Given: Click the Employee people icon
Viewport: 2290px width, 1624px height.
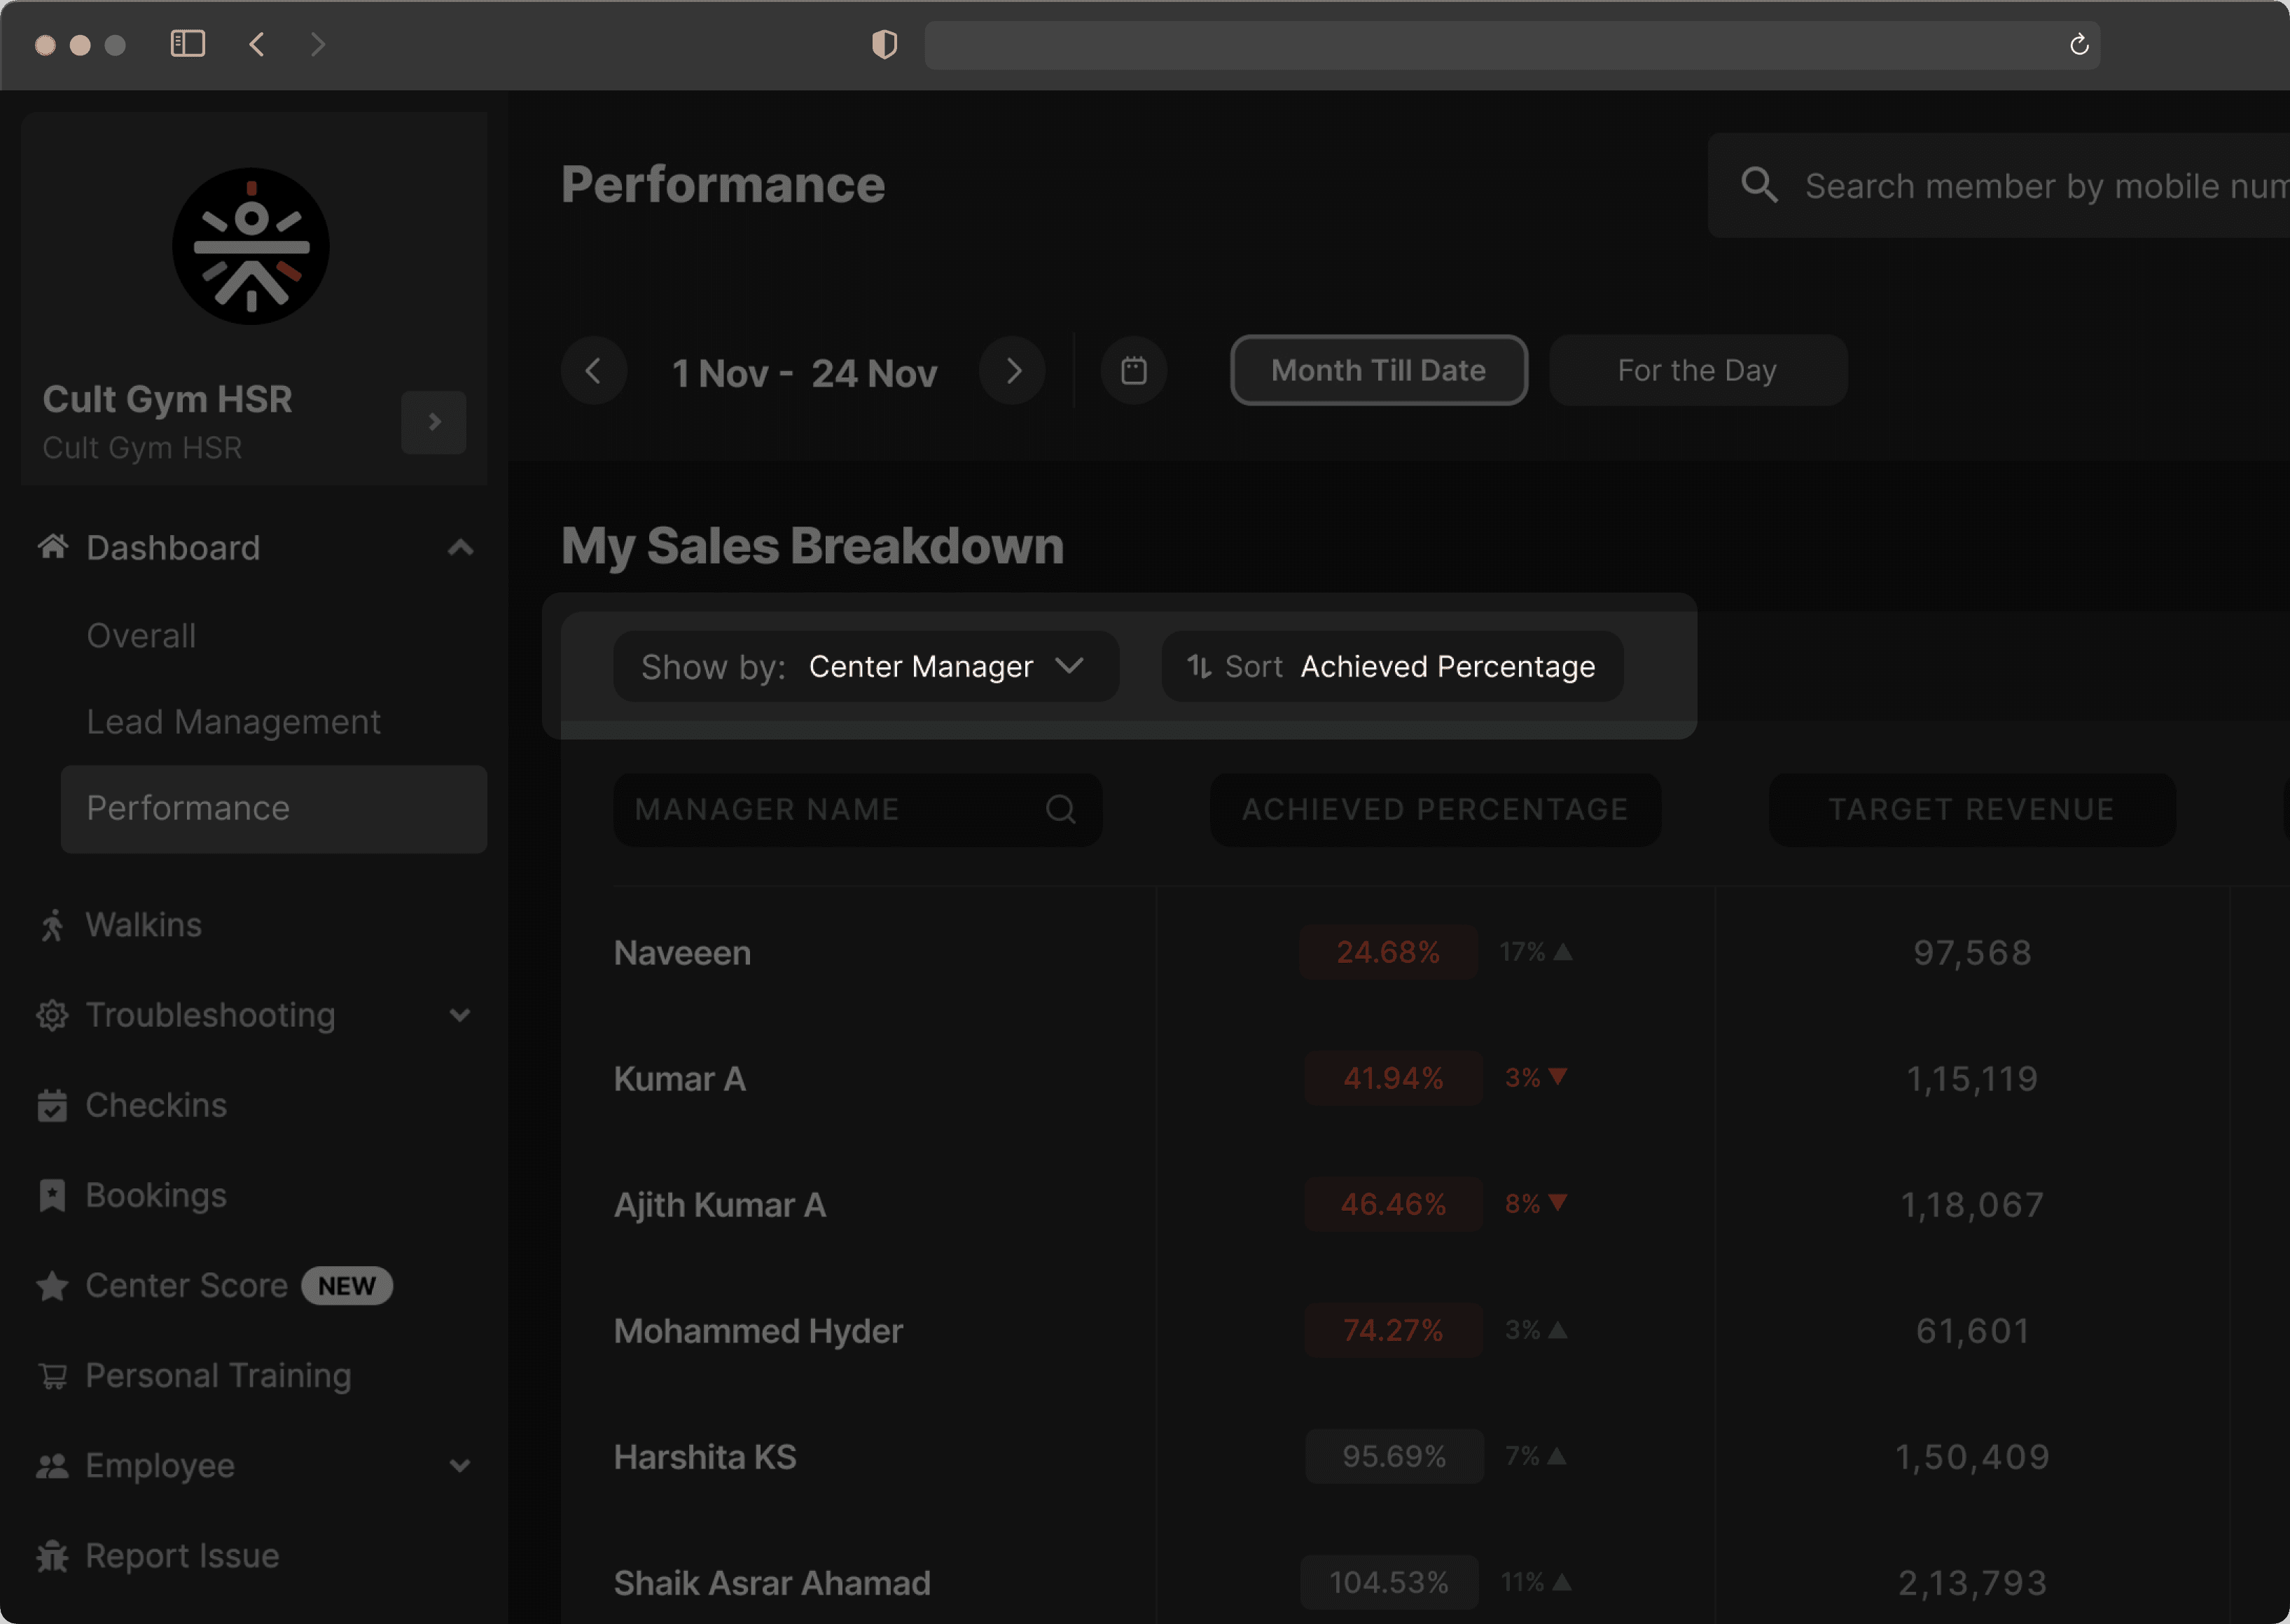Looking at the screenshot, I should tap(52, 1466).
